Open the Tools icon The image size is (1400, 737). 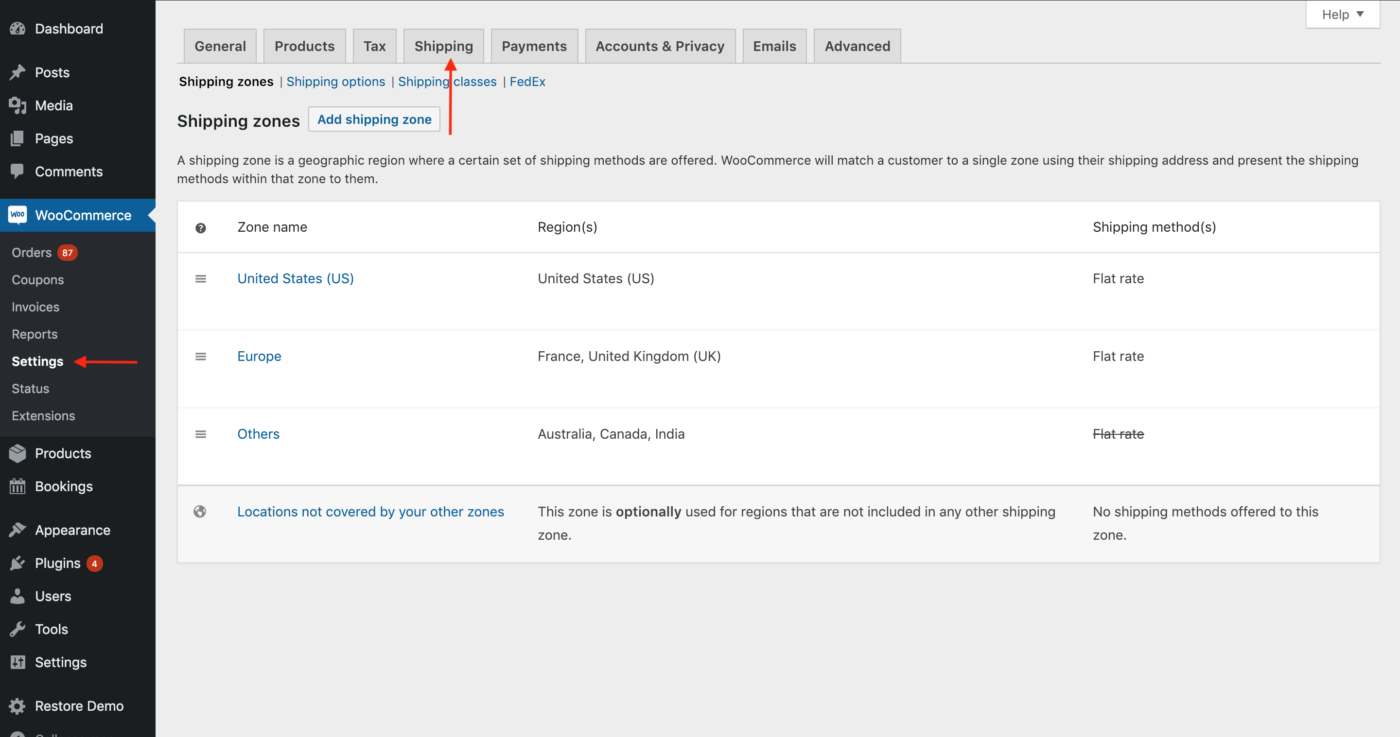[x=18, y=628]
